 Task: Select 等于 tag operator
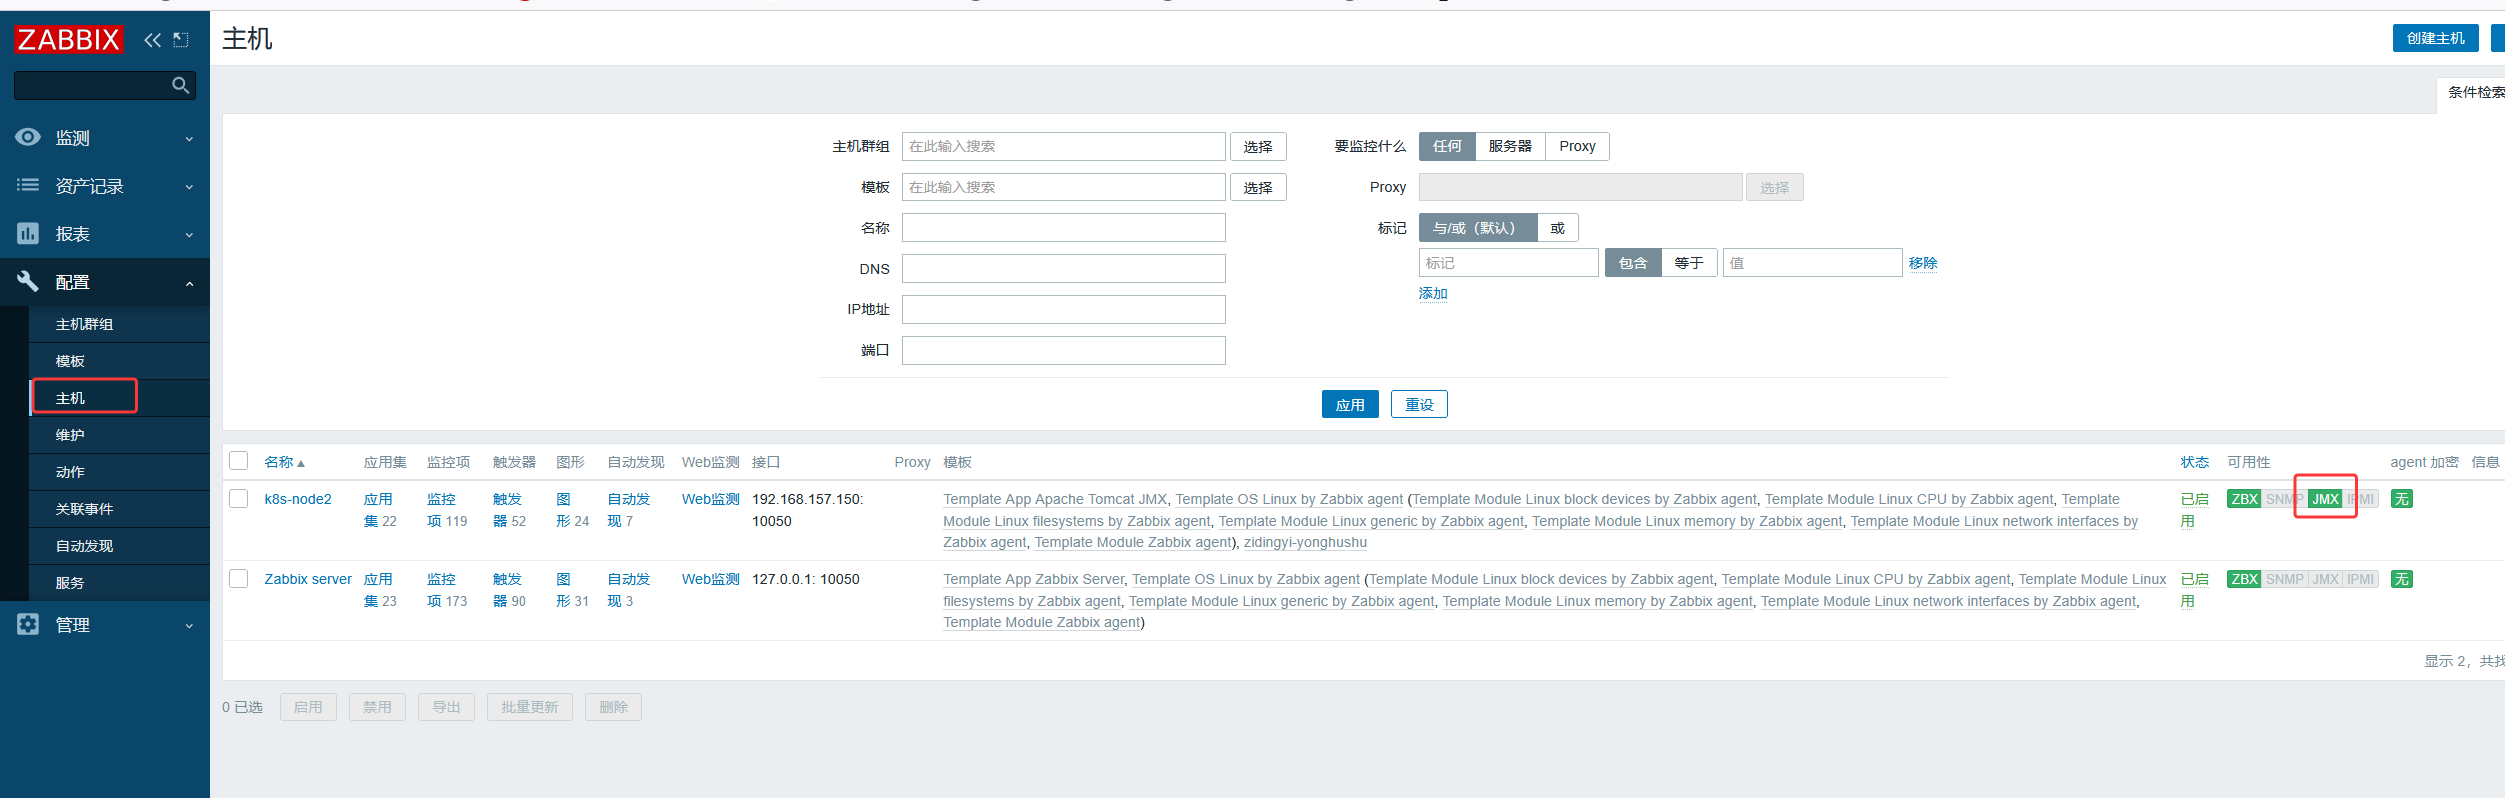1689,263
